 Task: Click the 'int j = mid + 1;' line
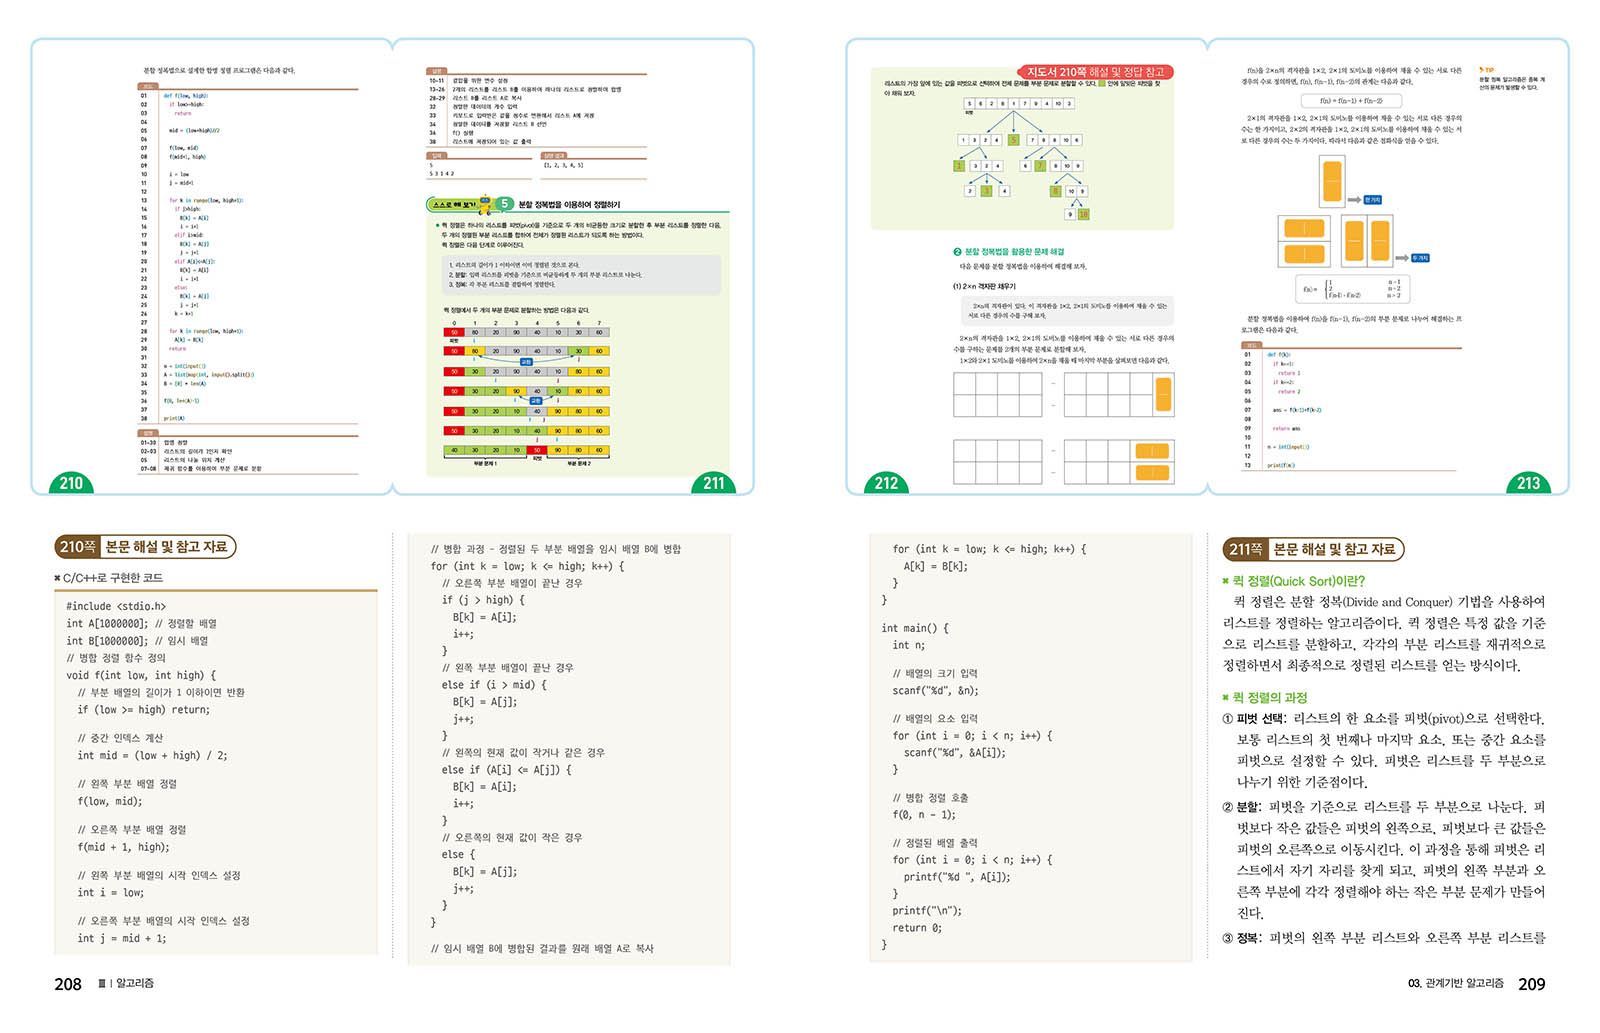point(122,939)
